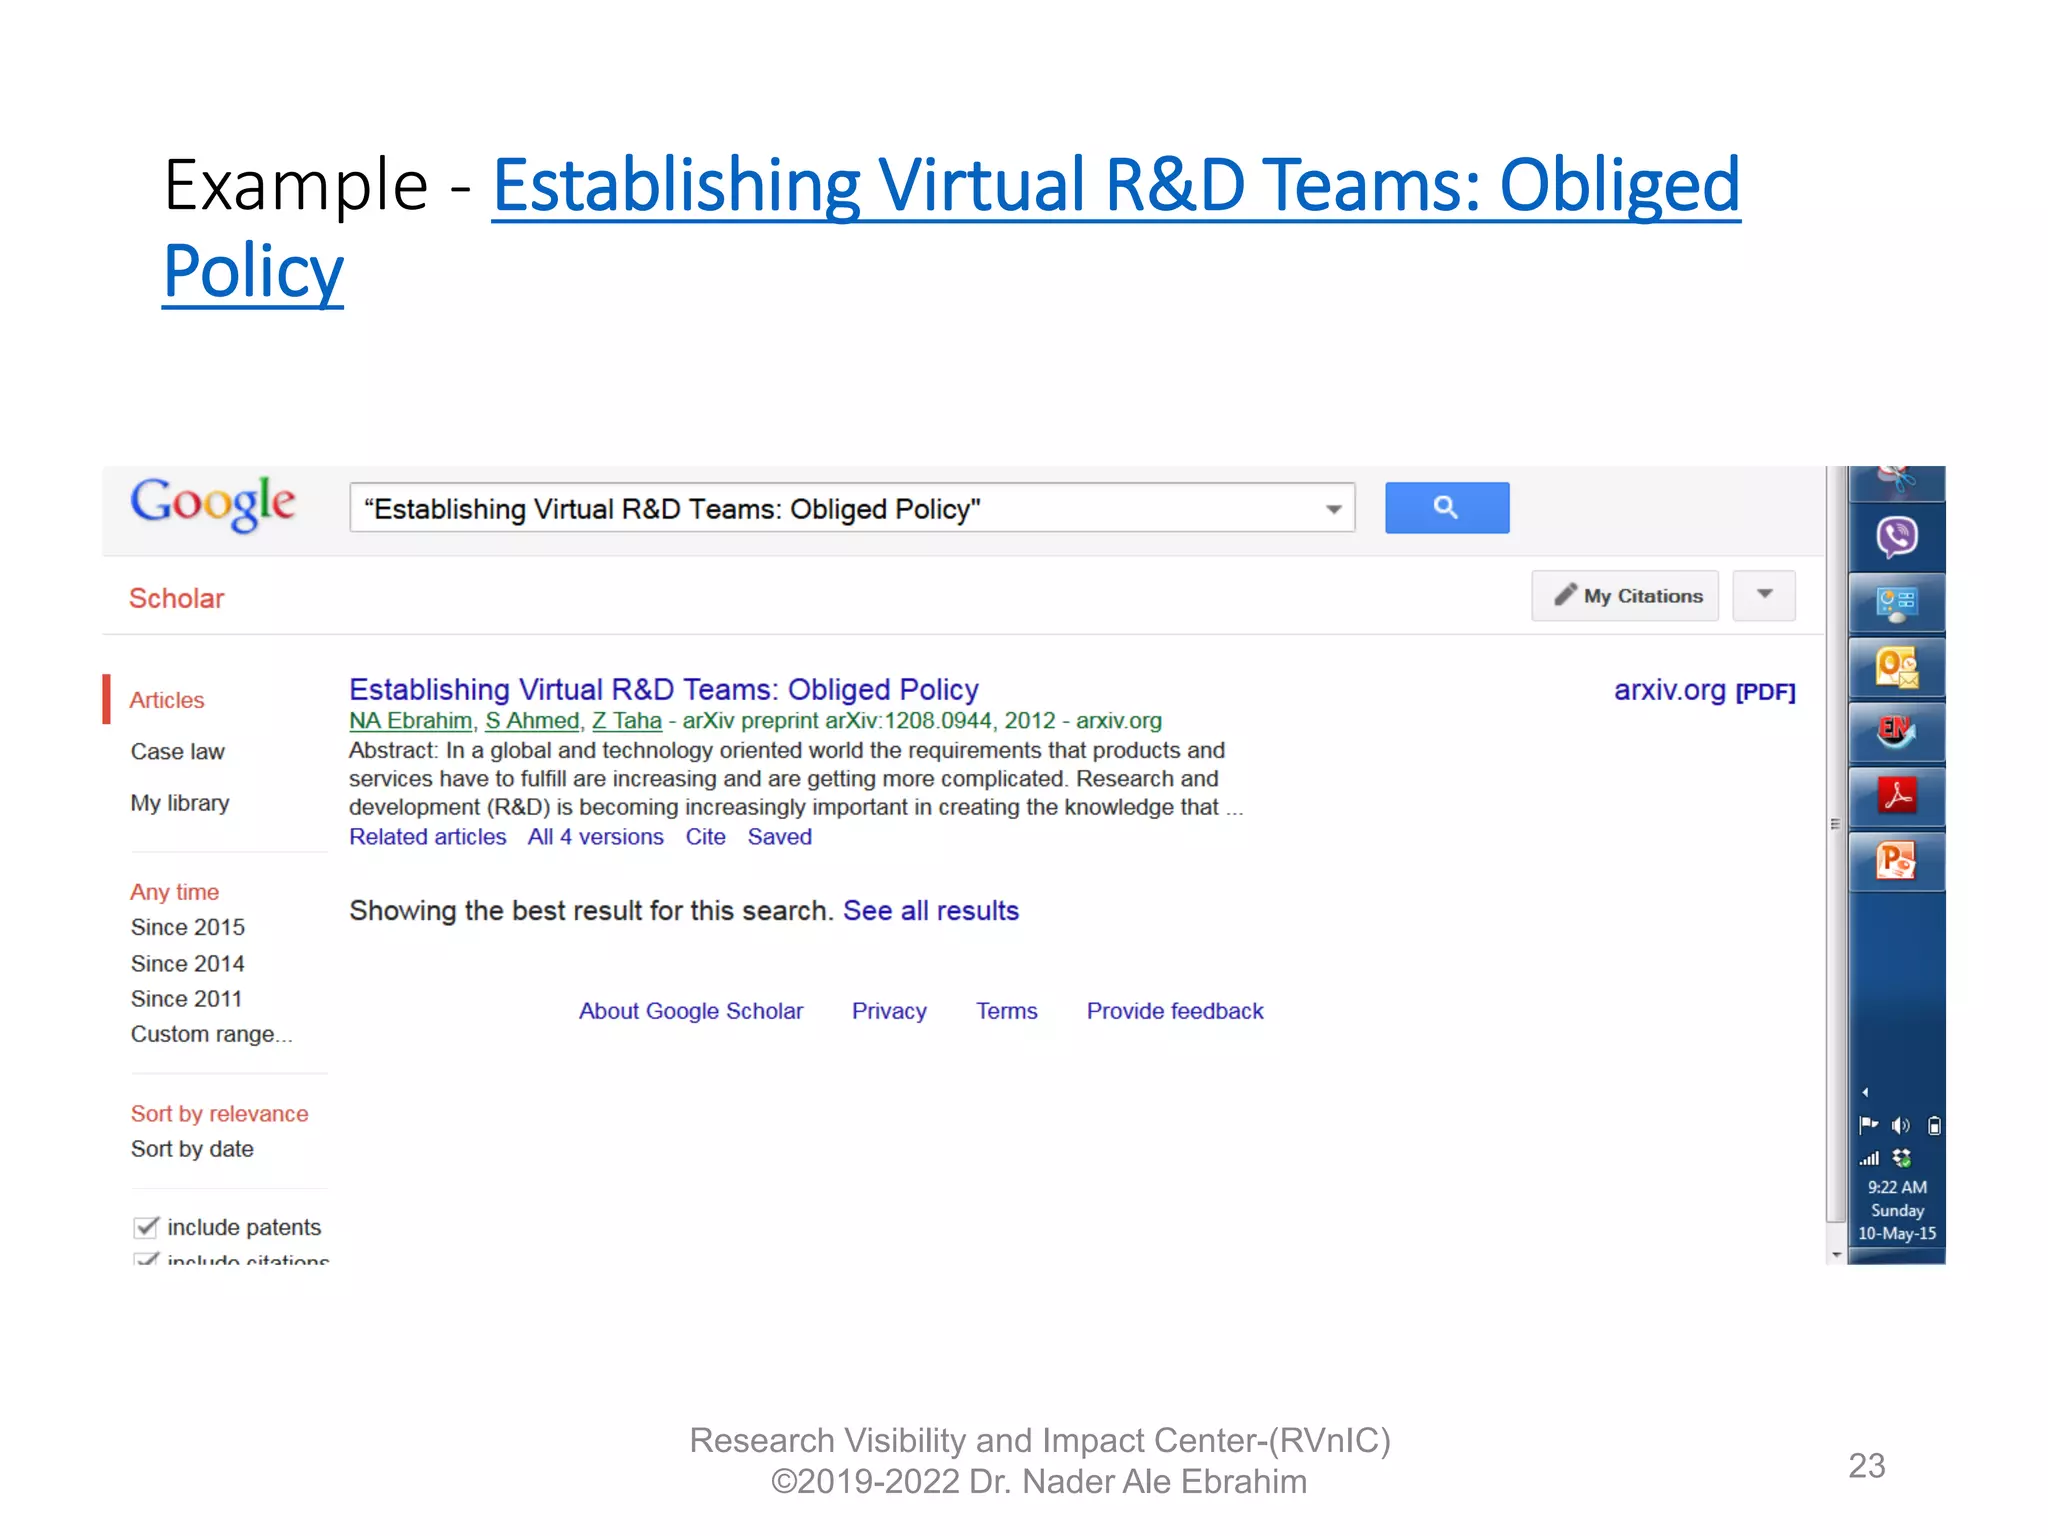The image size is (2048, 1536).
Task: Click Related articles link
Action: coord(428,837)
